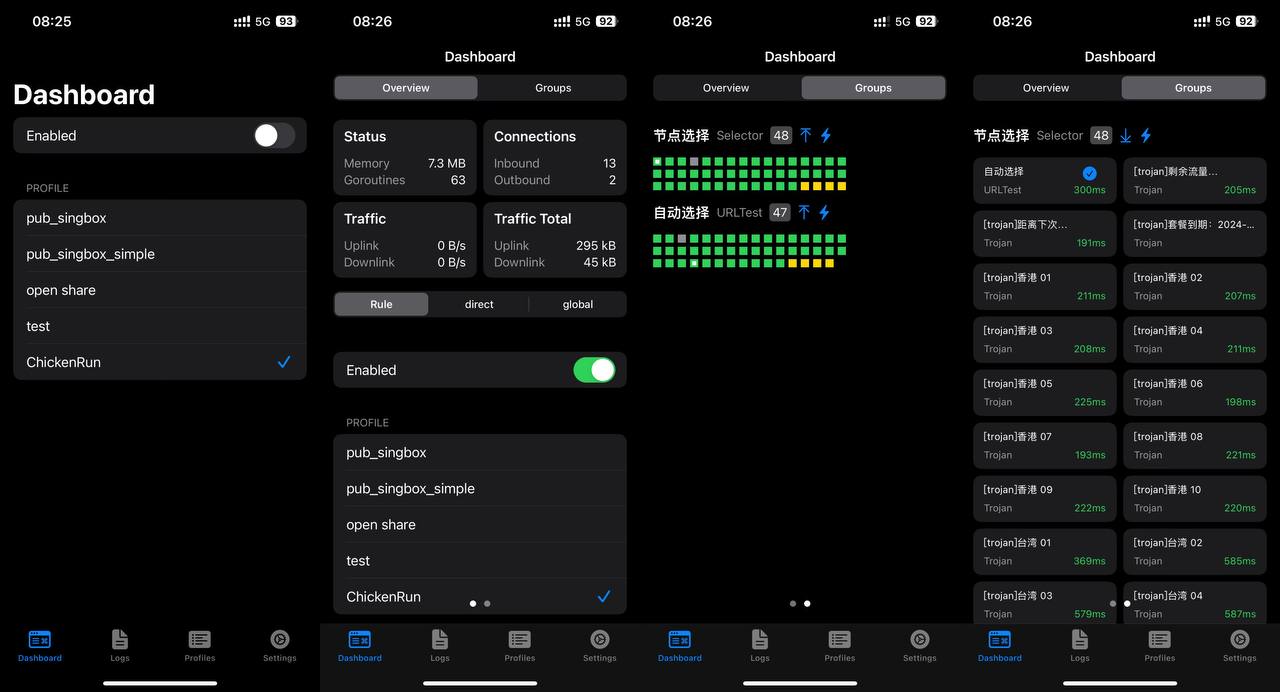Tap Profiles icon in the 08:25 screen's tab bar
The width and height of the screenshot is (1280, 692).
point(200,645)
